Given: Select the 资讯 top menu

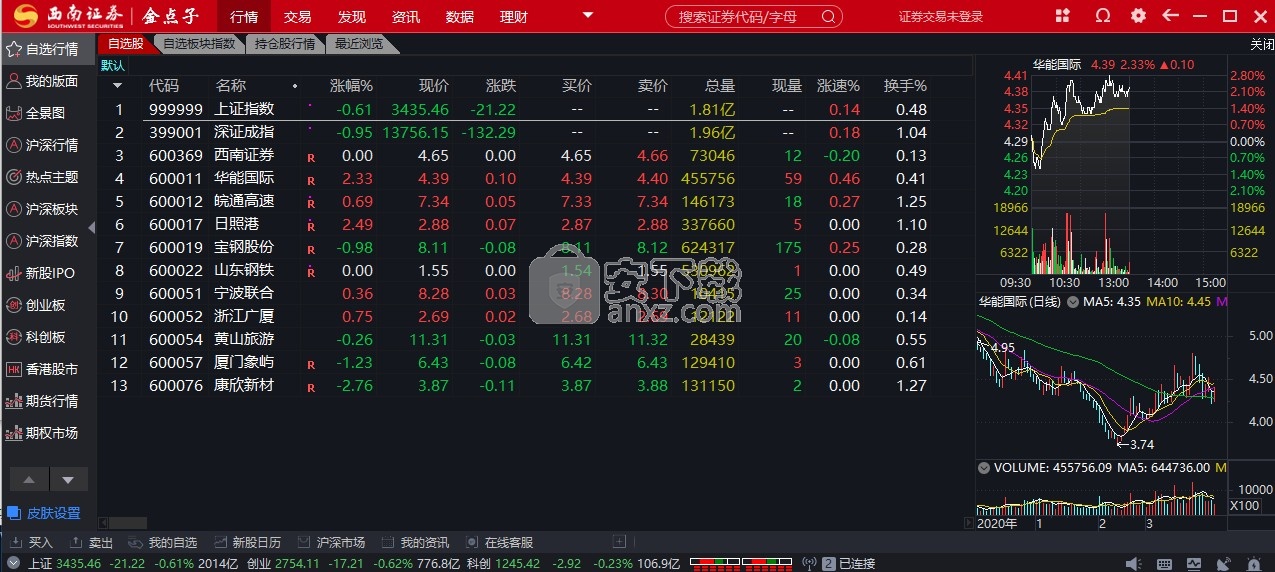Looking at the screenshot, I should pos(405,17).
